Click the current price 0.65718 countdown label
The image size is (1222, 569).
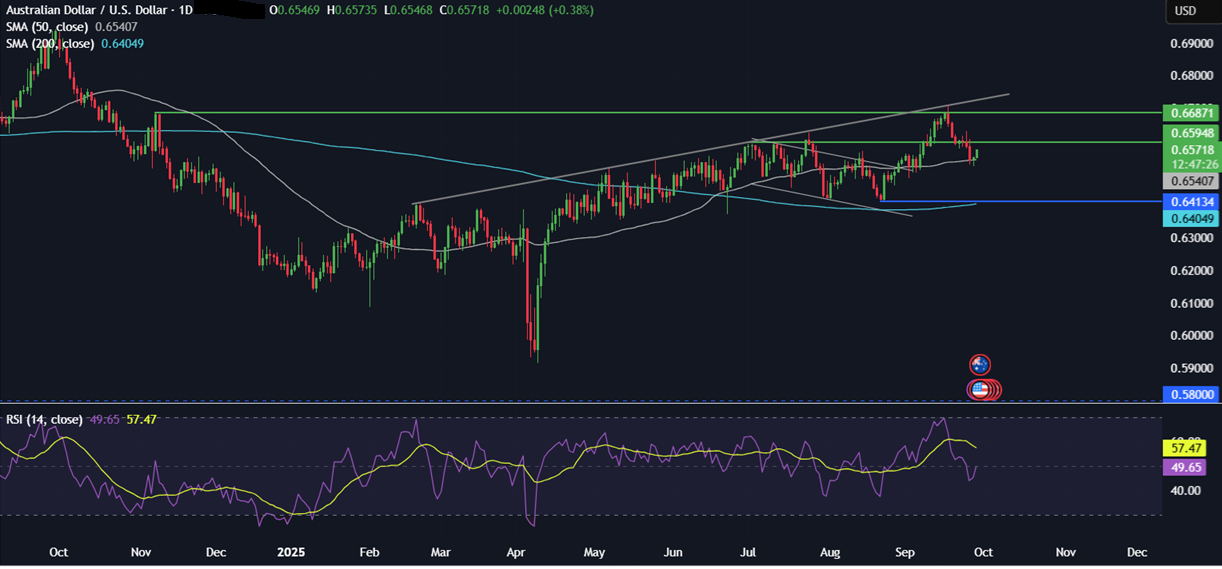point(1190,155)
